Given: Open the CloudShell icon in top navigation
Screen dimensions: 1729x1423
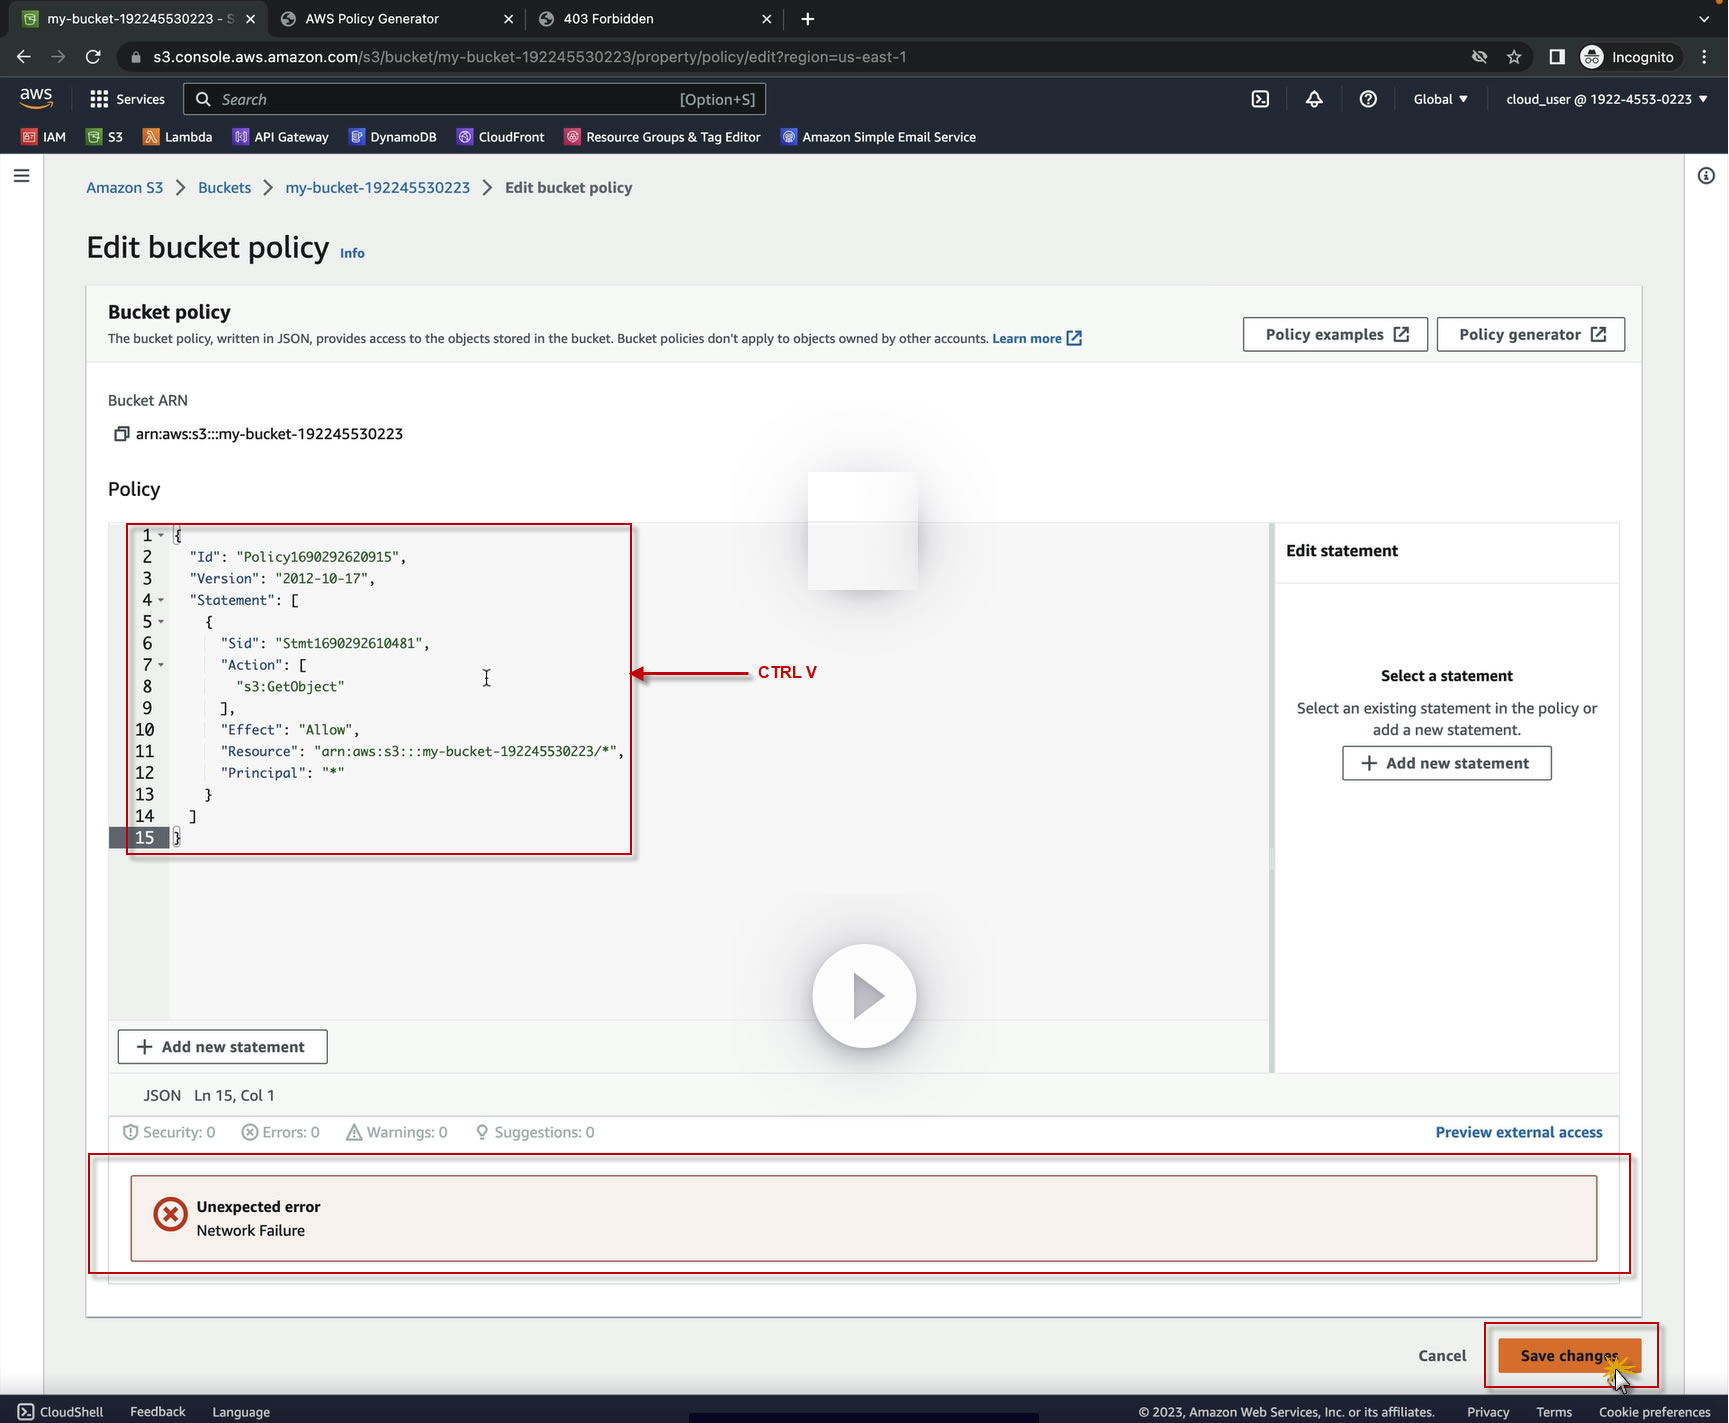Looking at the screenshot, I should pyautogui.click(x=1260, y=99).
